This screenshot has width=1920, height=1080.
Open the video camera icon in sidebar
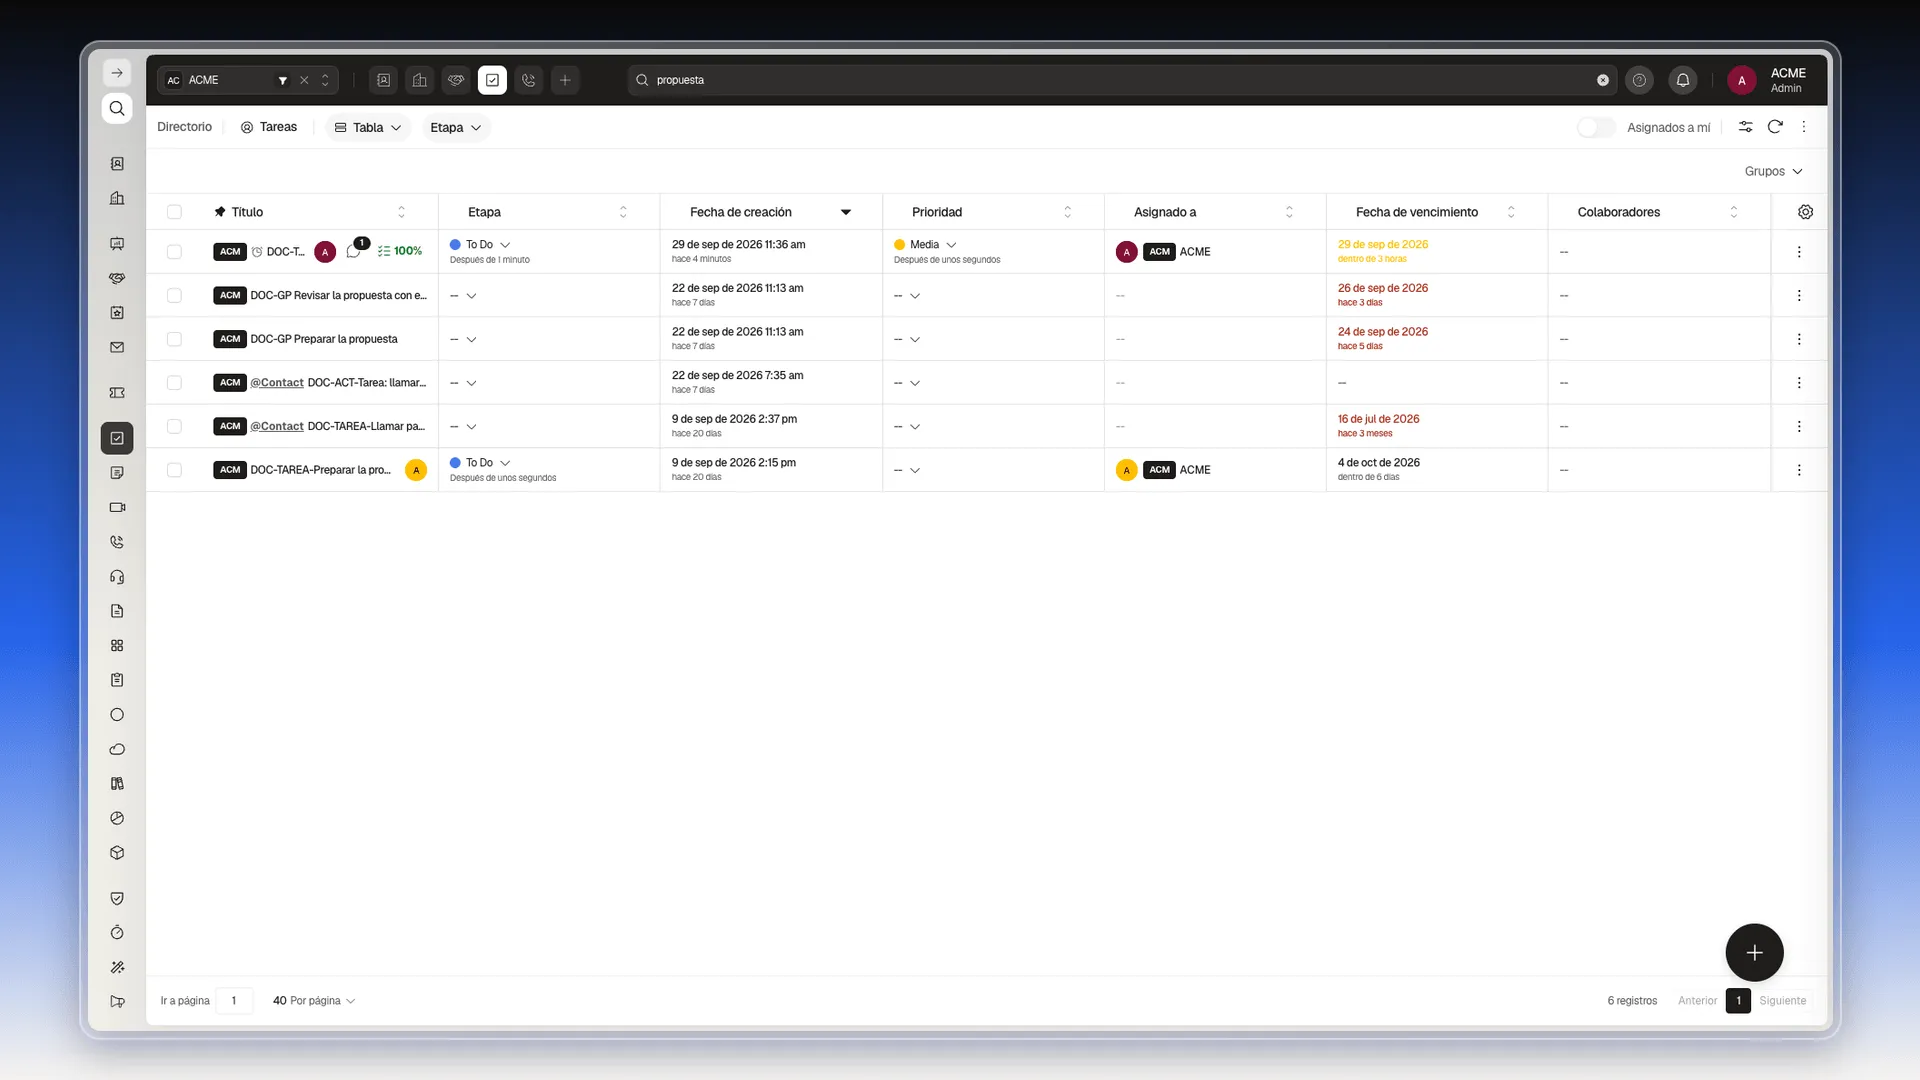click(x=117, y=507)
